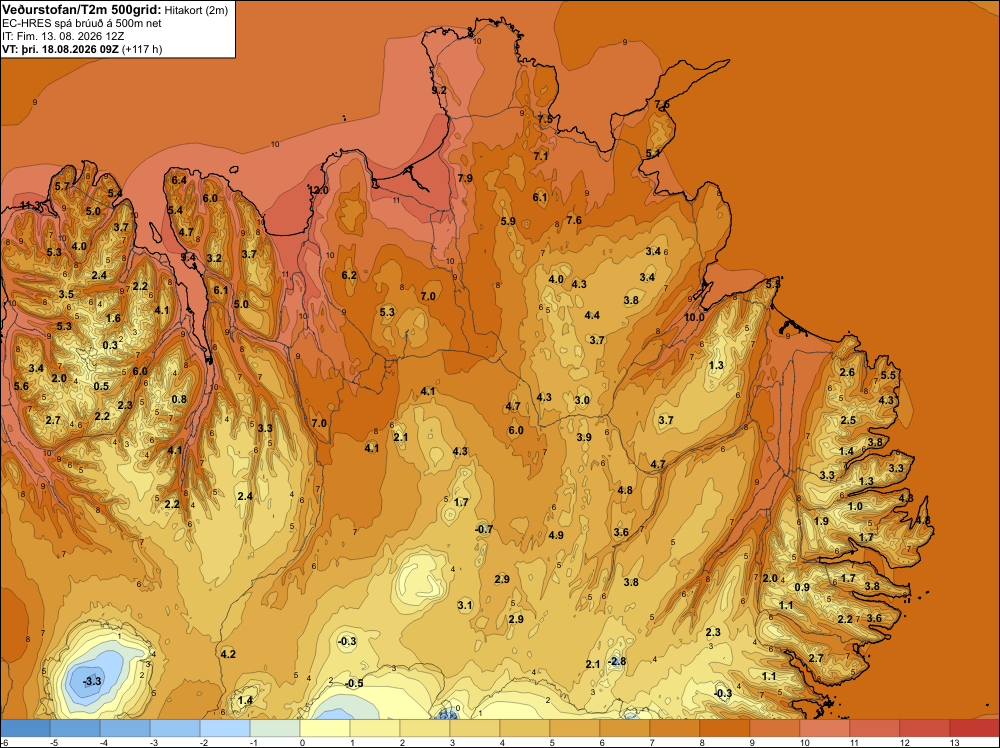Click the -0.5 temperature value
The image size is (1000, 748).
[x=354, y=684]
